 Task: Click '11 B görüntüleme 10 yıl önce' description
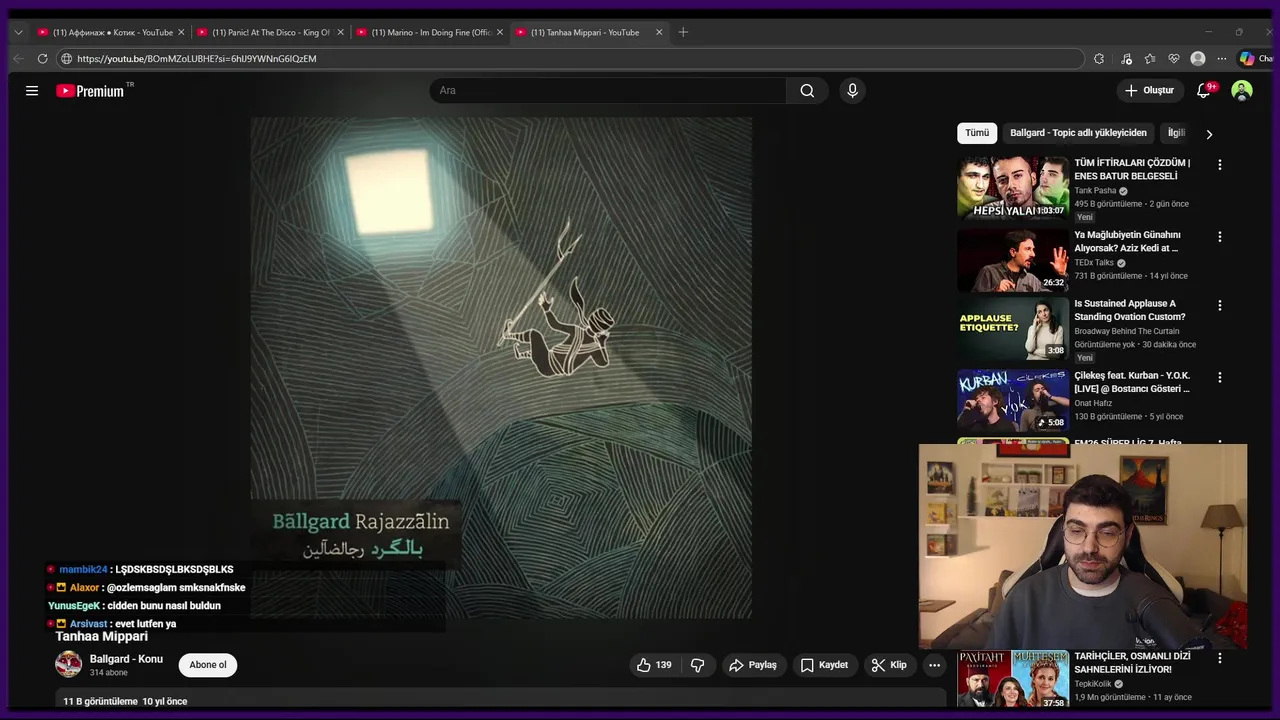click(125, 702)
